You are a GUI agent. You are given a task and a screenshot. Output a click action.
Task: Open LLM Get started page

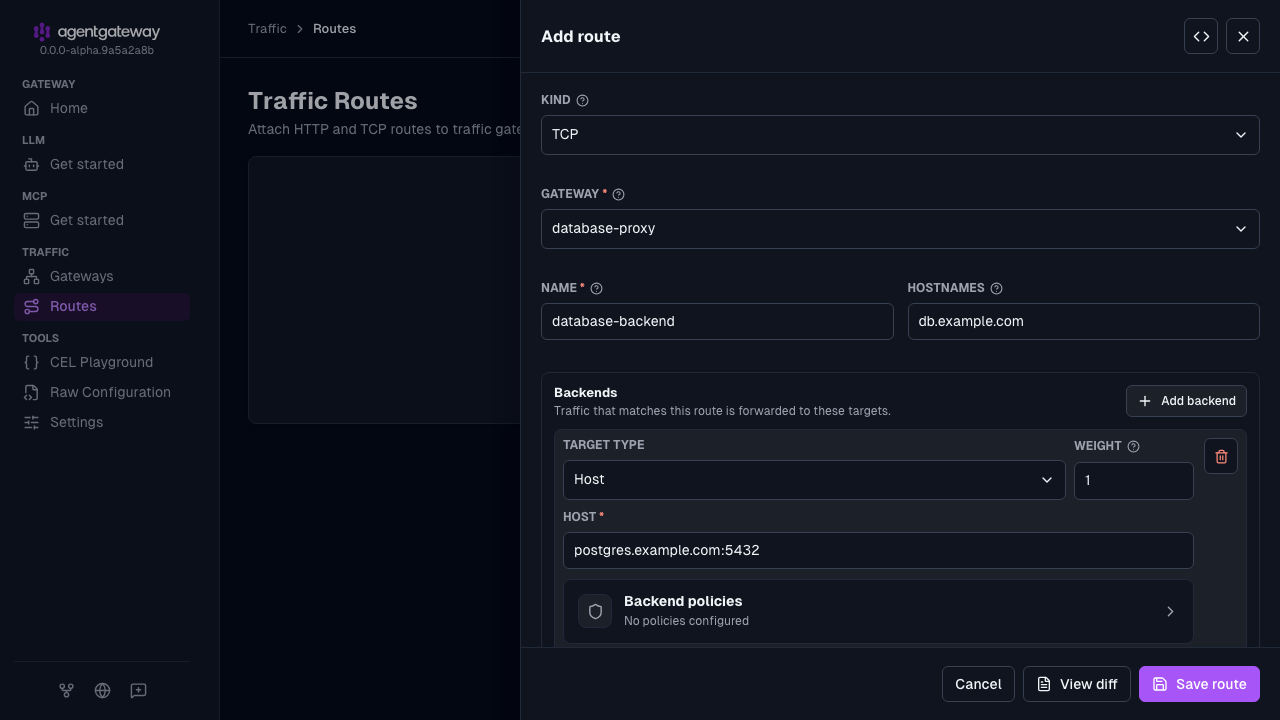click(x=101, y=164)
